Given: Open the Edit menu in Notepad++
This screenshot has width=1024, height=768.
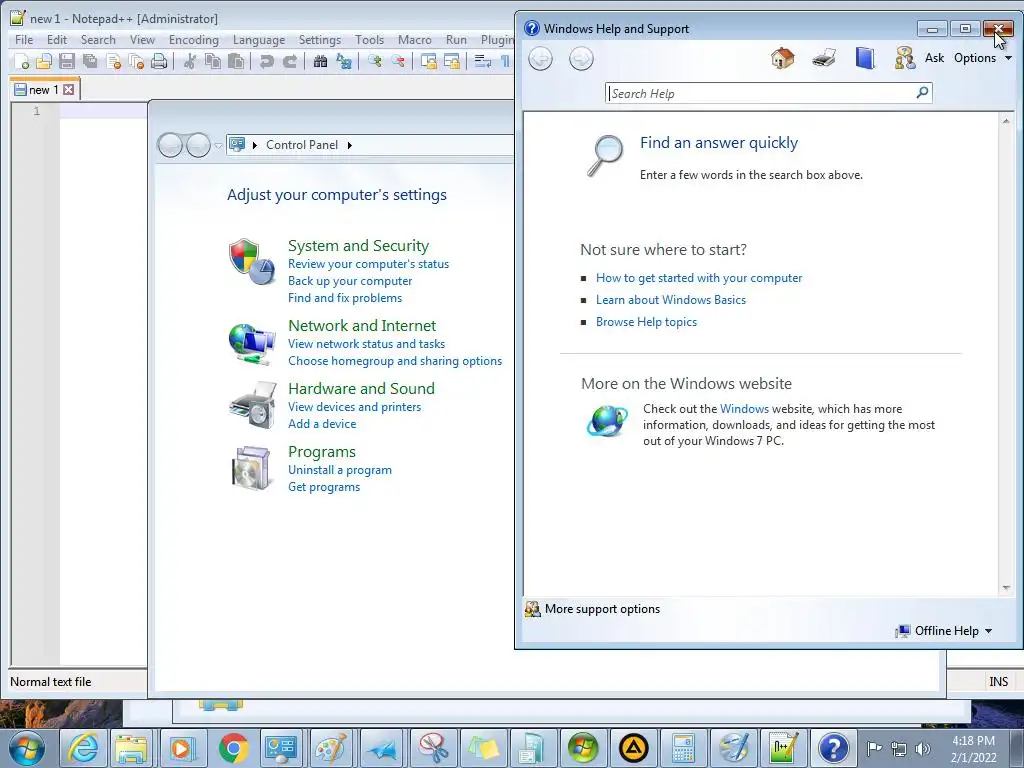Looking at the screenshot, I should click(57, 40).
